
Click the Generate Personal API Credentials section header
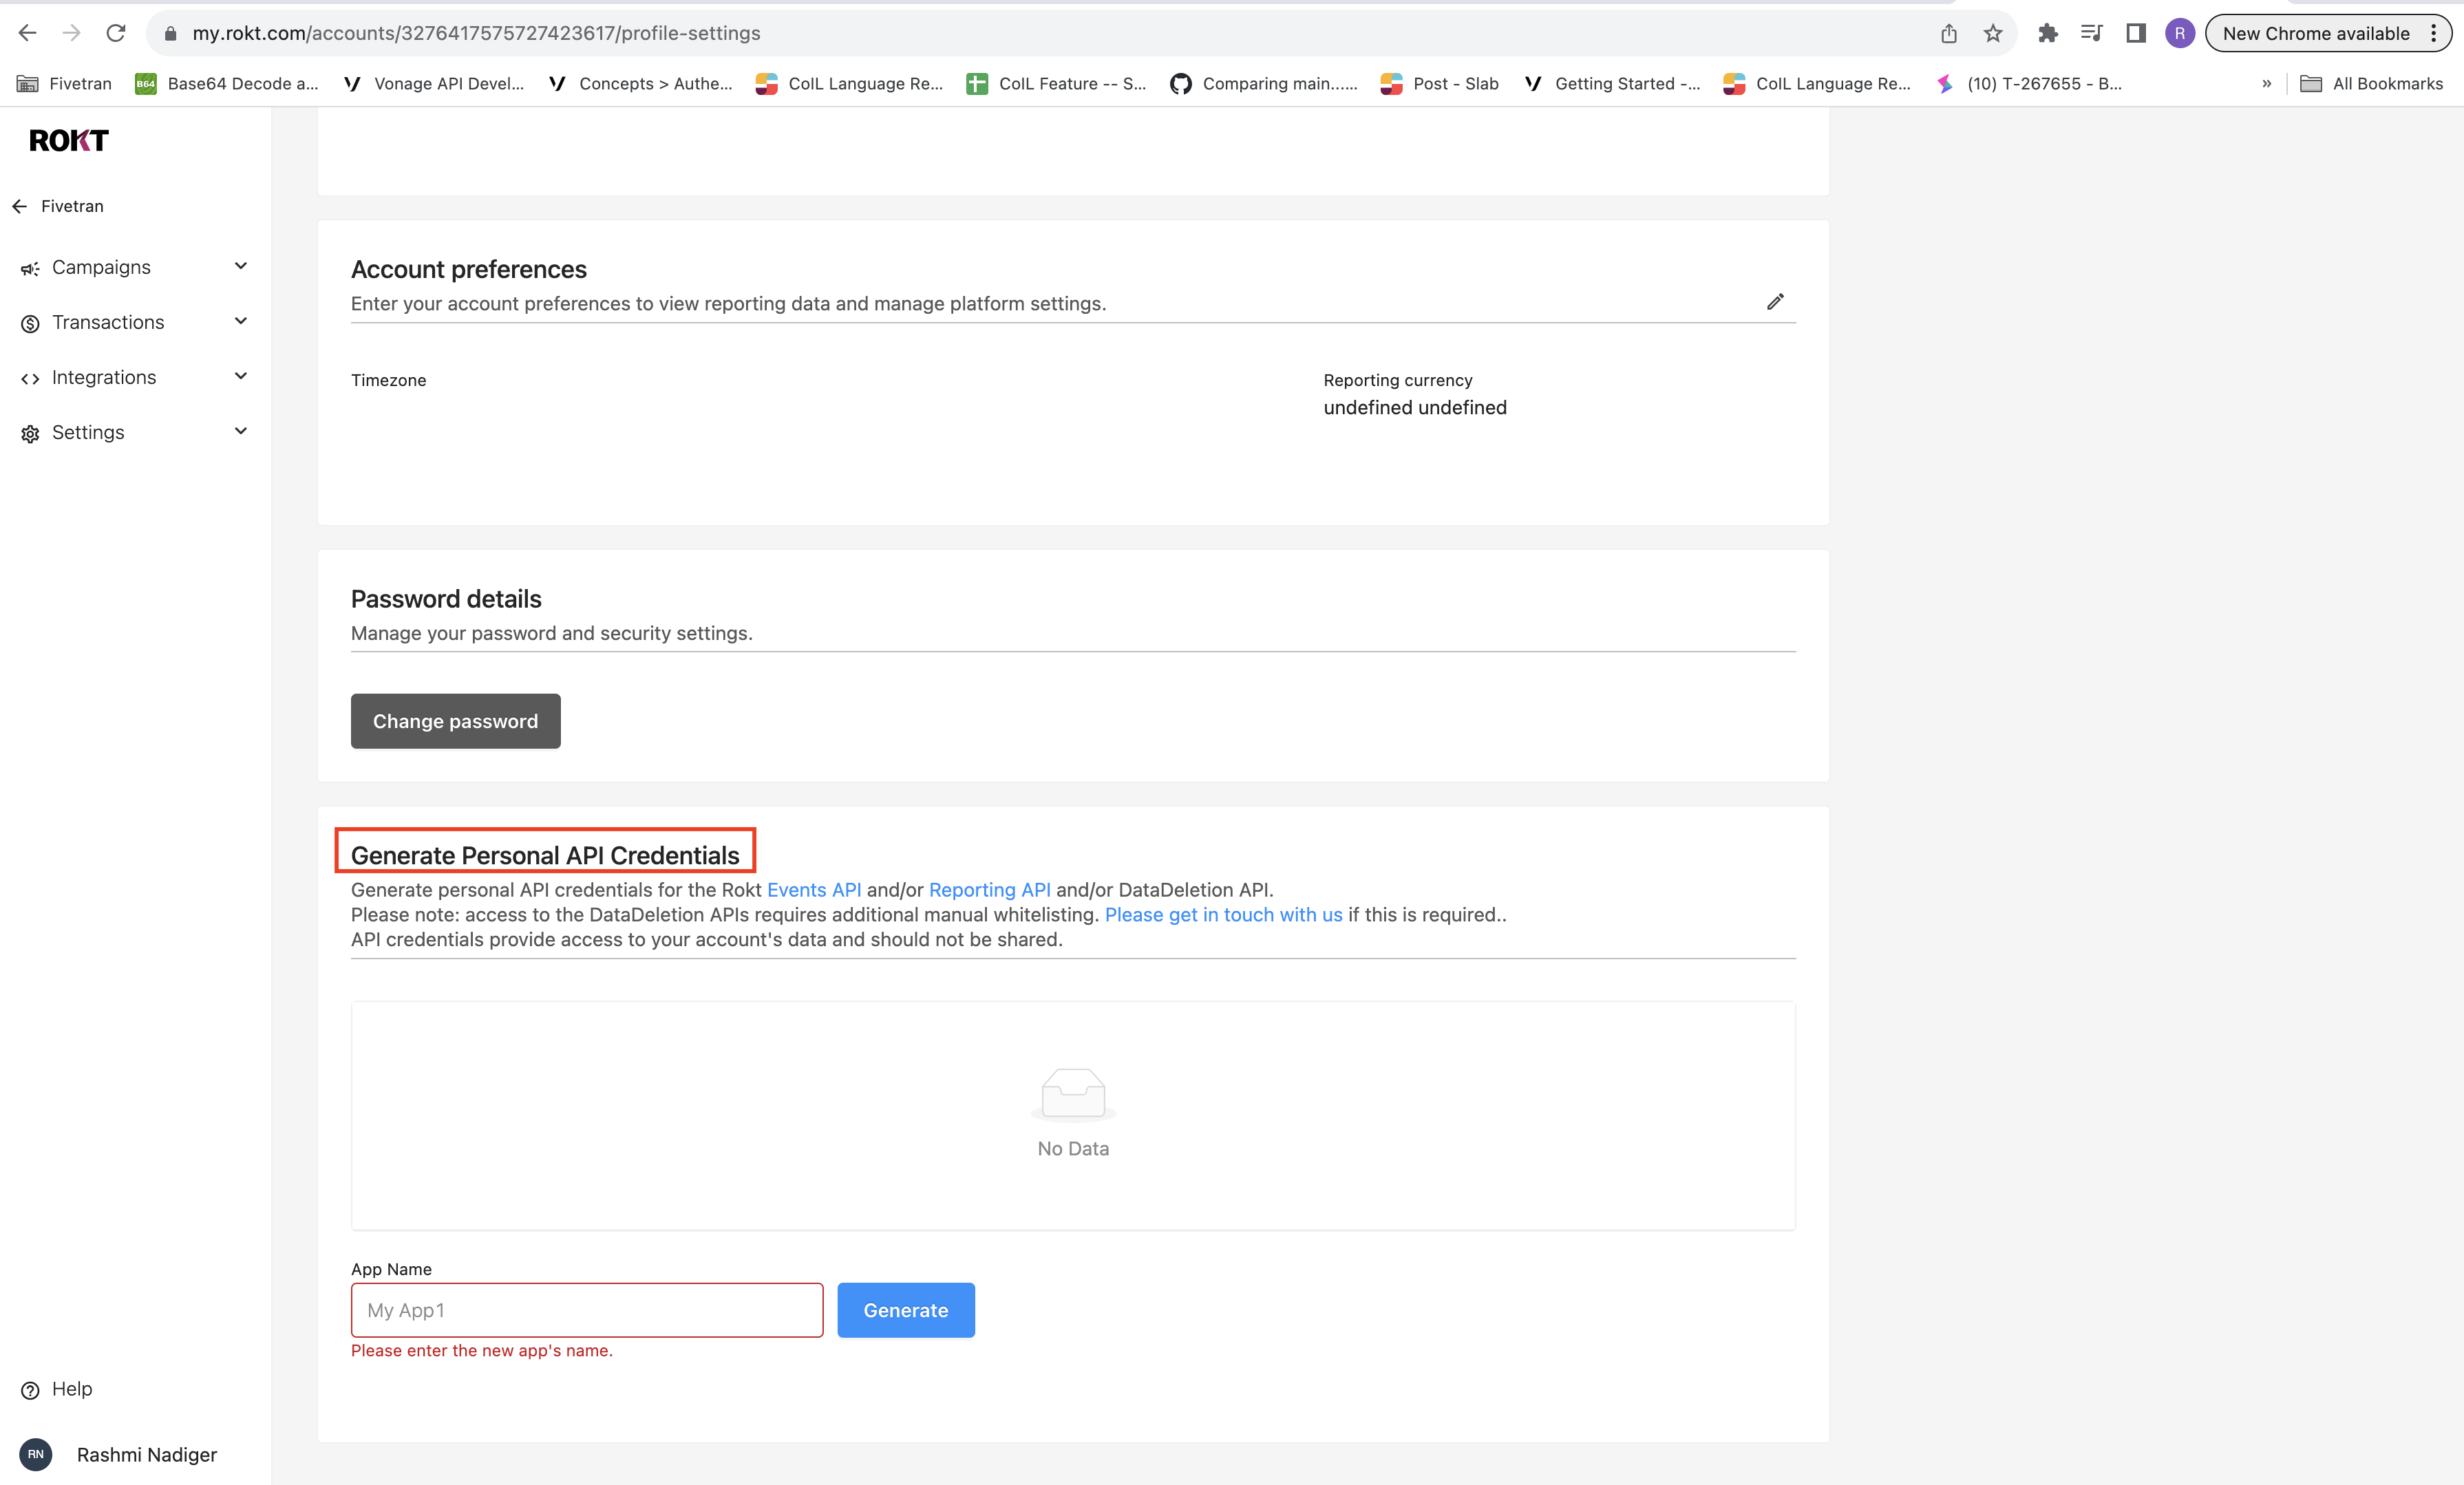click(x=544, y=853)
